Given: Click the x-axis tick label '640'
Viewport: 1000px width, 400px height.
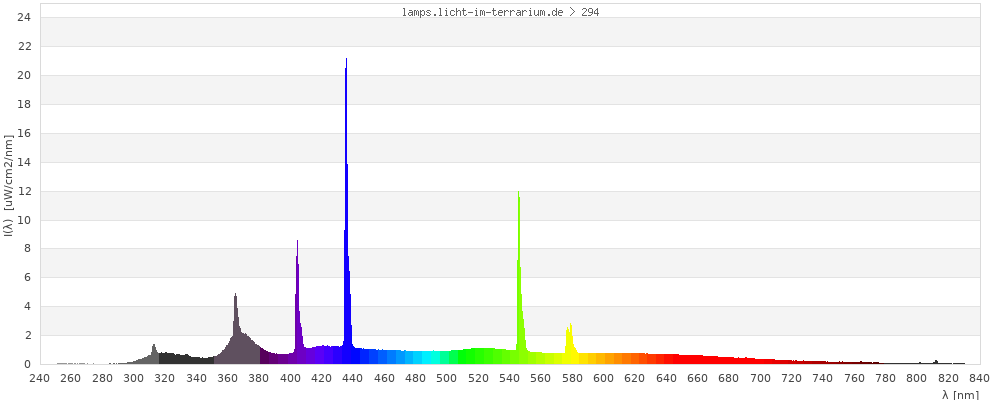Looking at the screenshot, I should [x=666, y=378].
